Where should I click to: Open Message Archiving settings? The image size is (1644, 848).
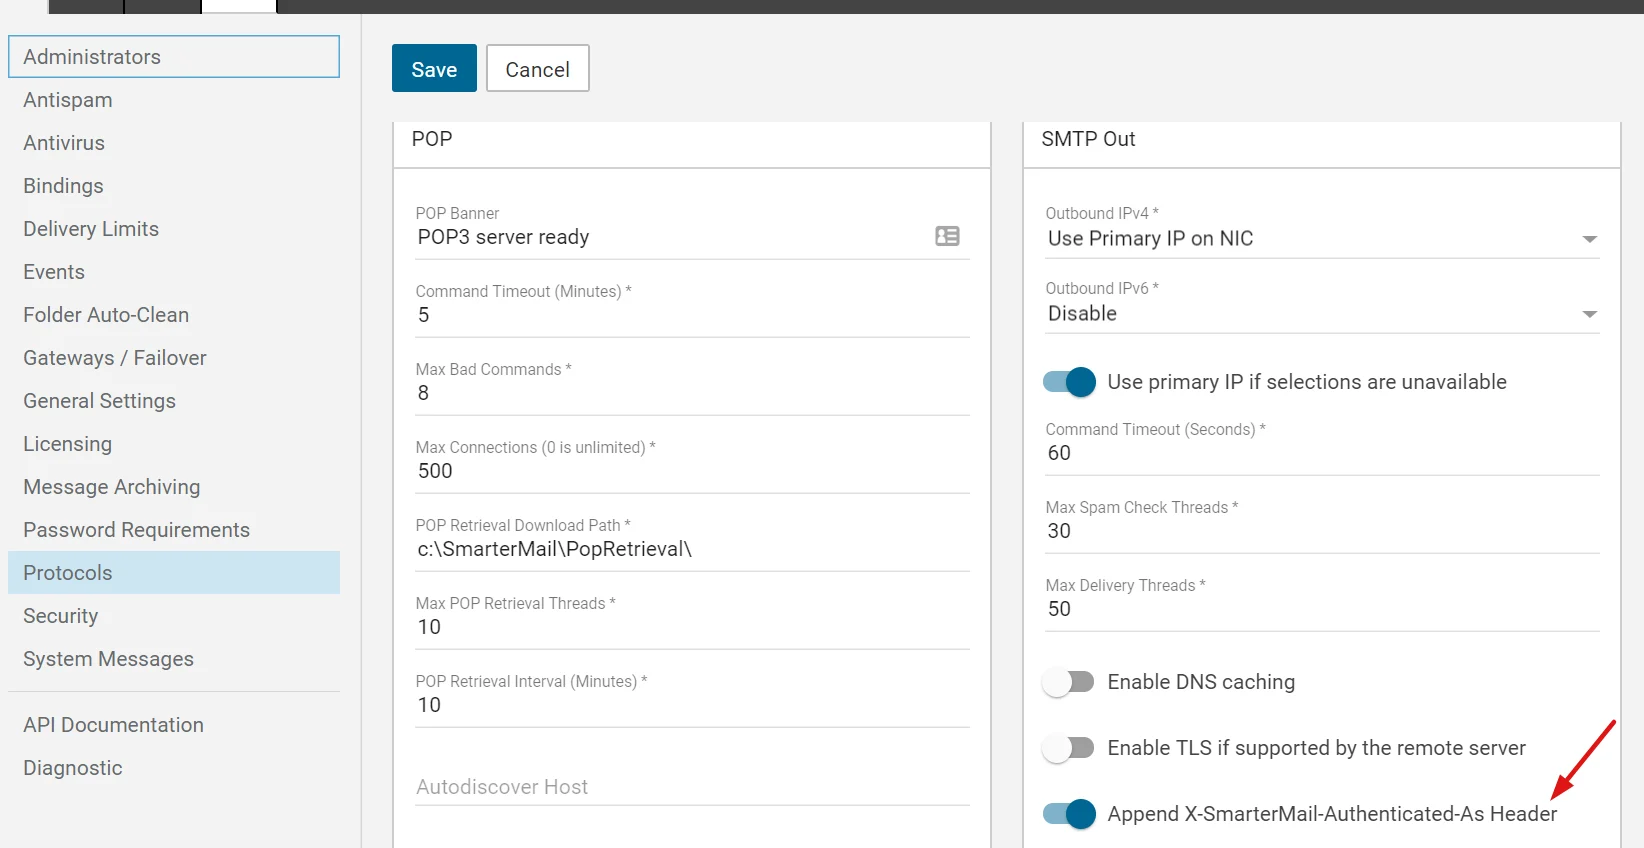pos(174,487)
